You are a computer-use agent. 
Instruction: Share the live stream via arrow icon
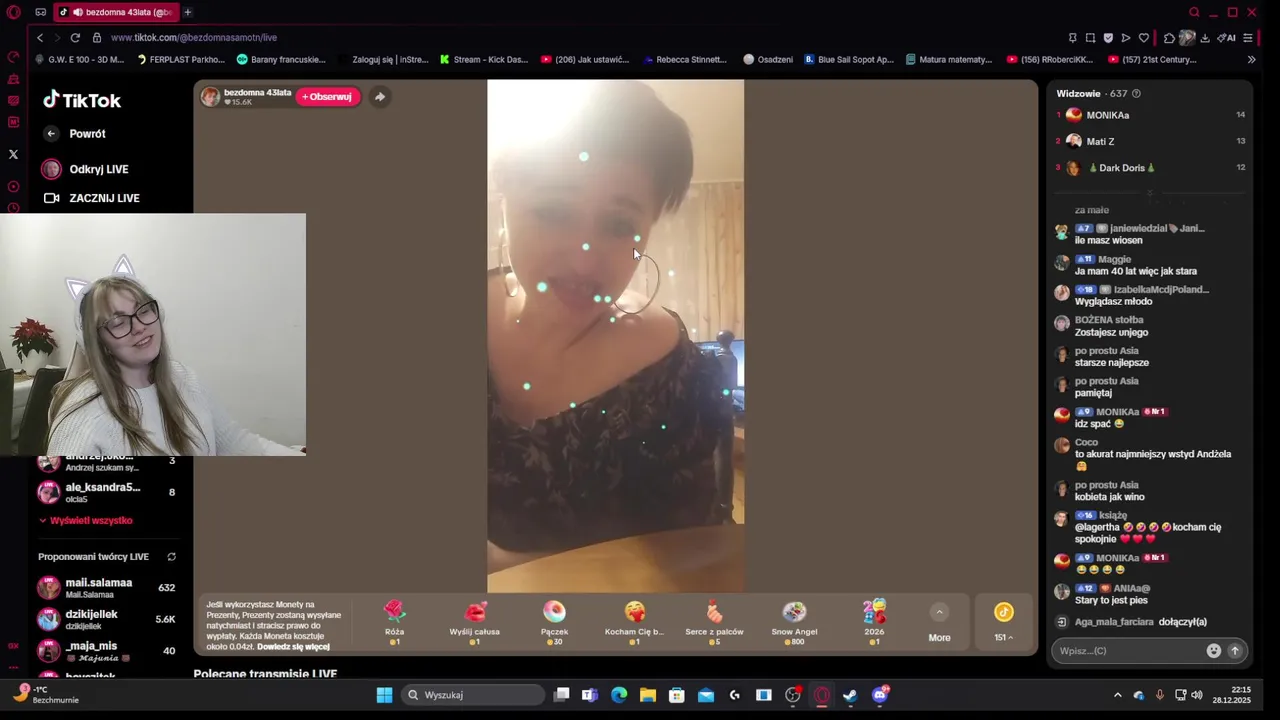[379, 97]
